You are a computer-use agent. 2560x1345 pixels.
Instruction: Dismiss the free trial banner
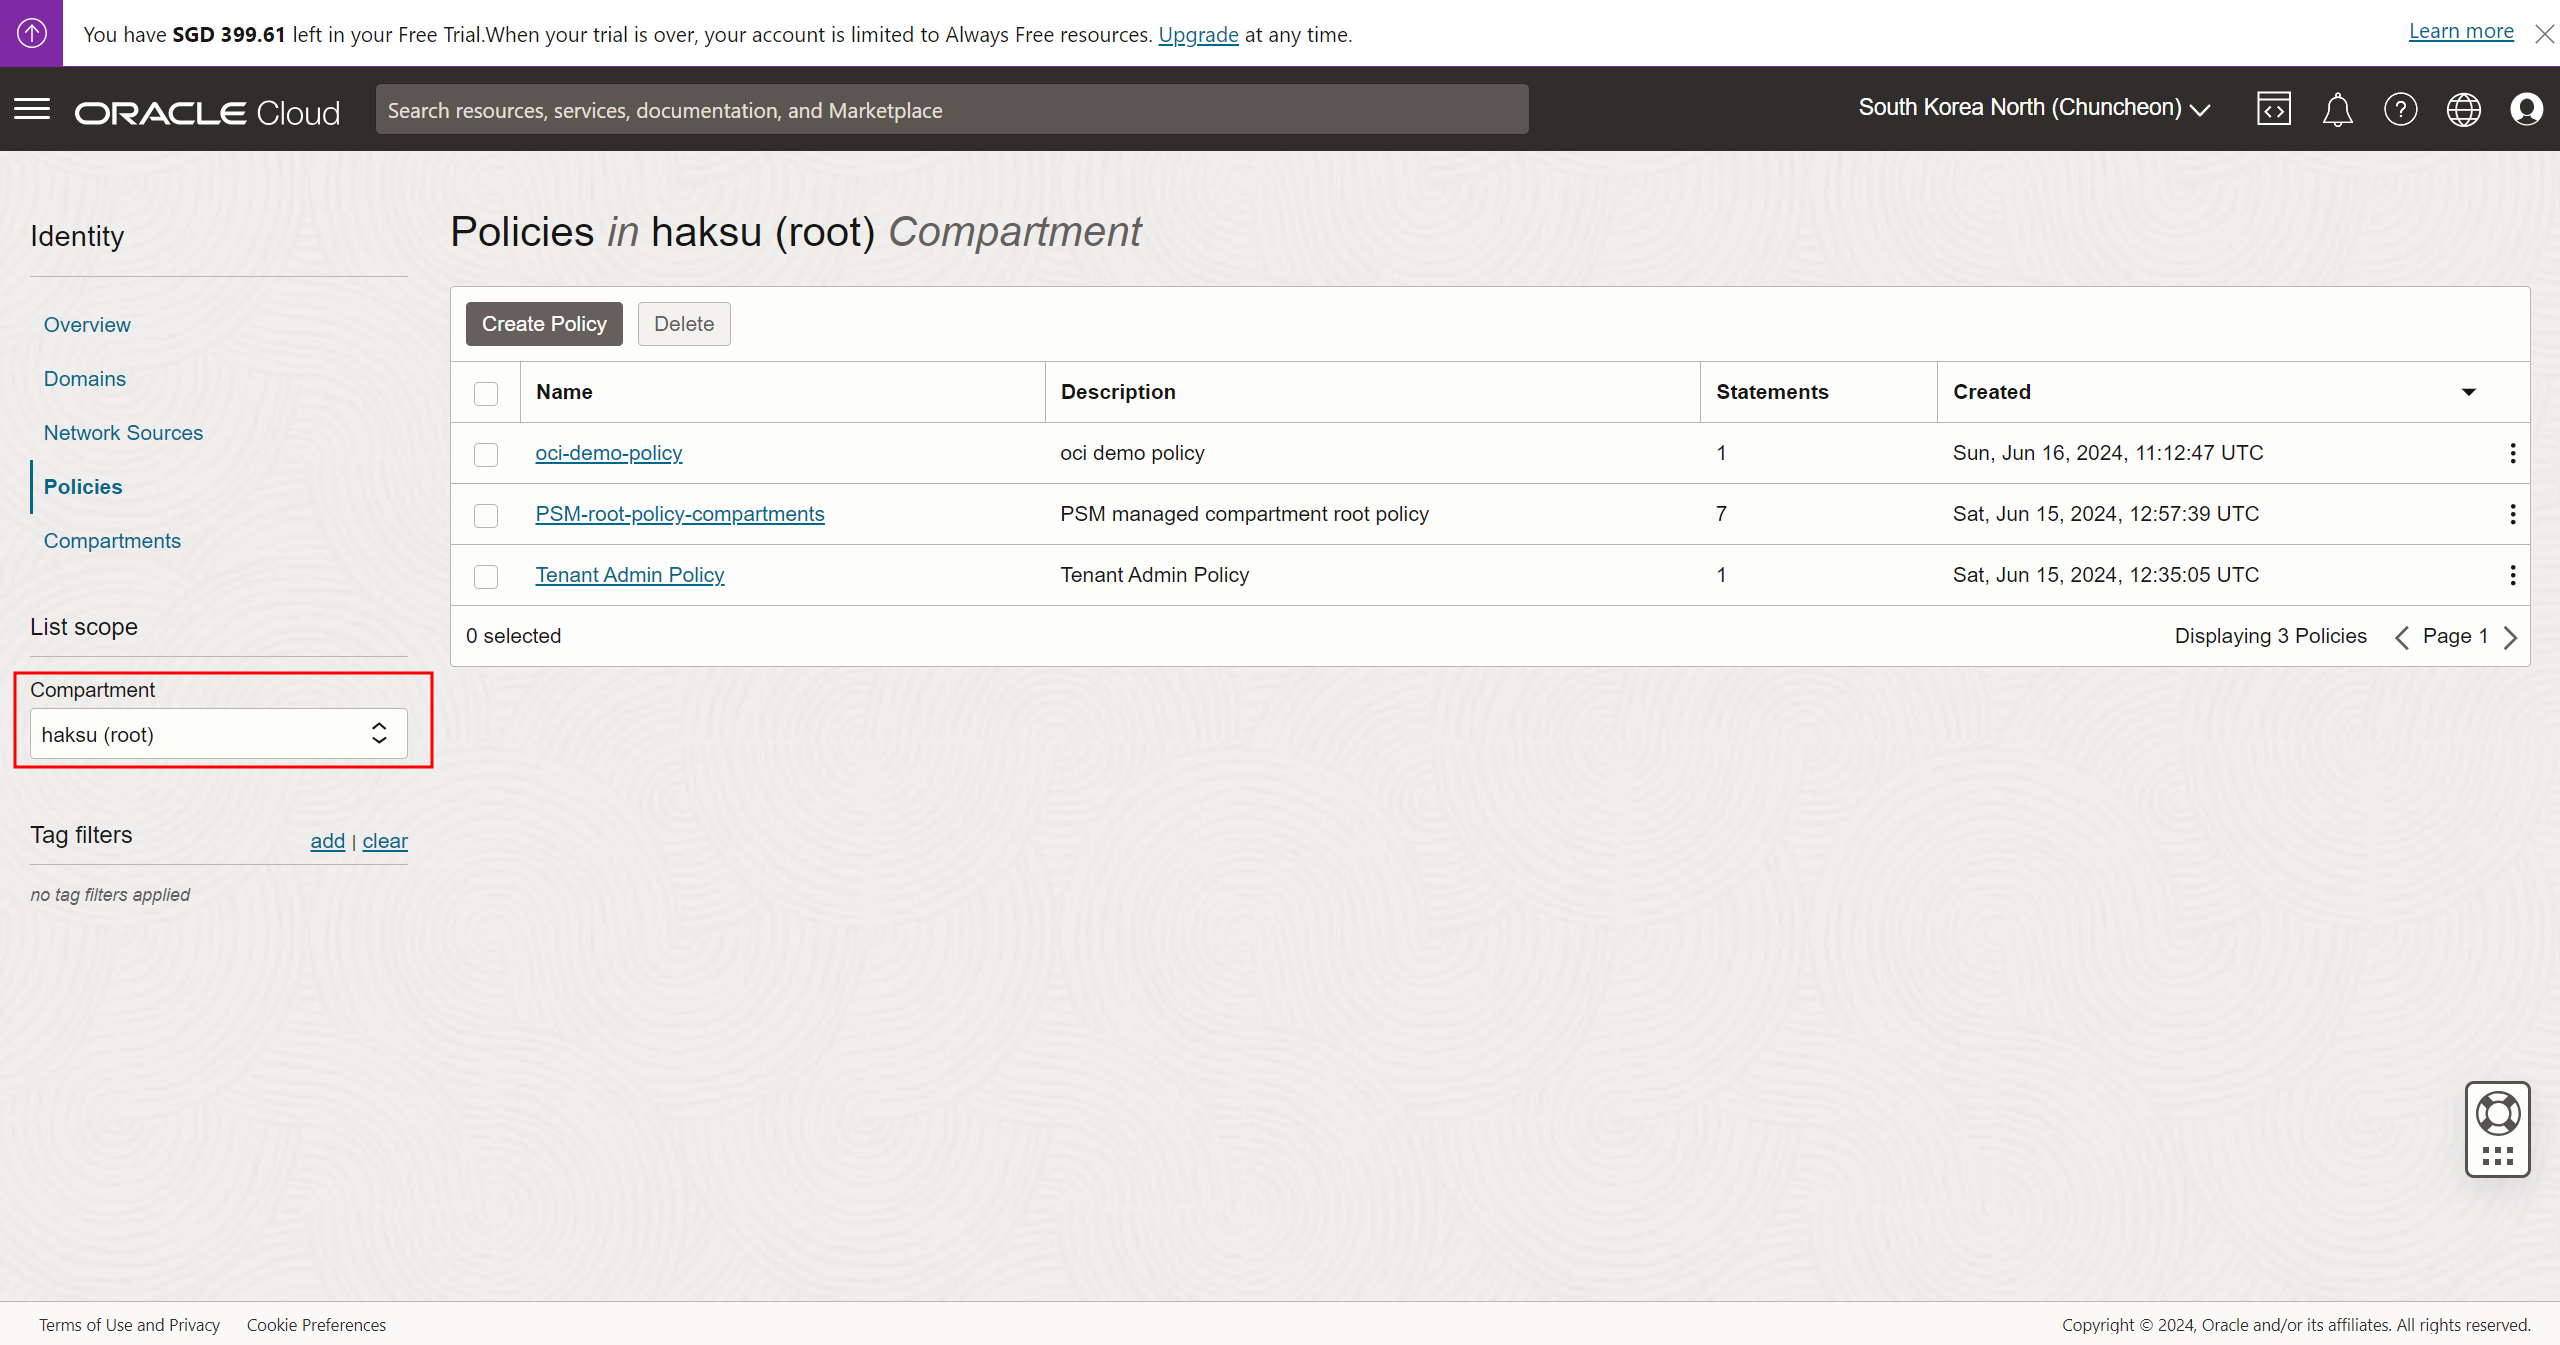coord(2544,34)
